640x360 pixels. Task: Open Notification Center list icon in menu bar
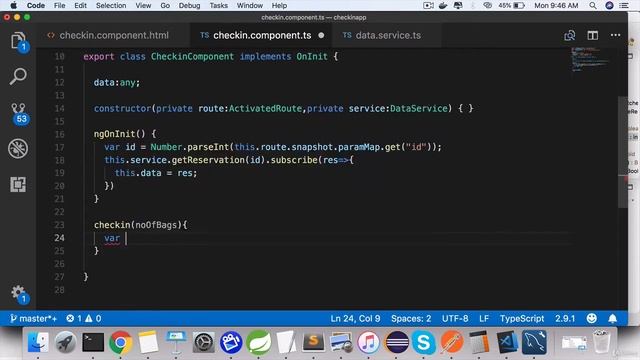point(624,5)
